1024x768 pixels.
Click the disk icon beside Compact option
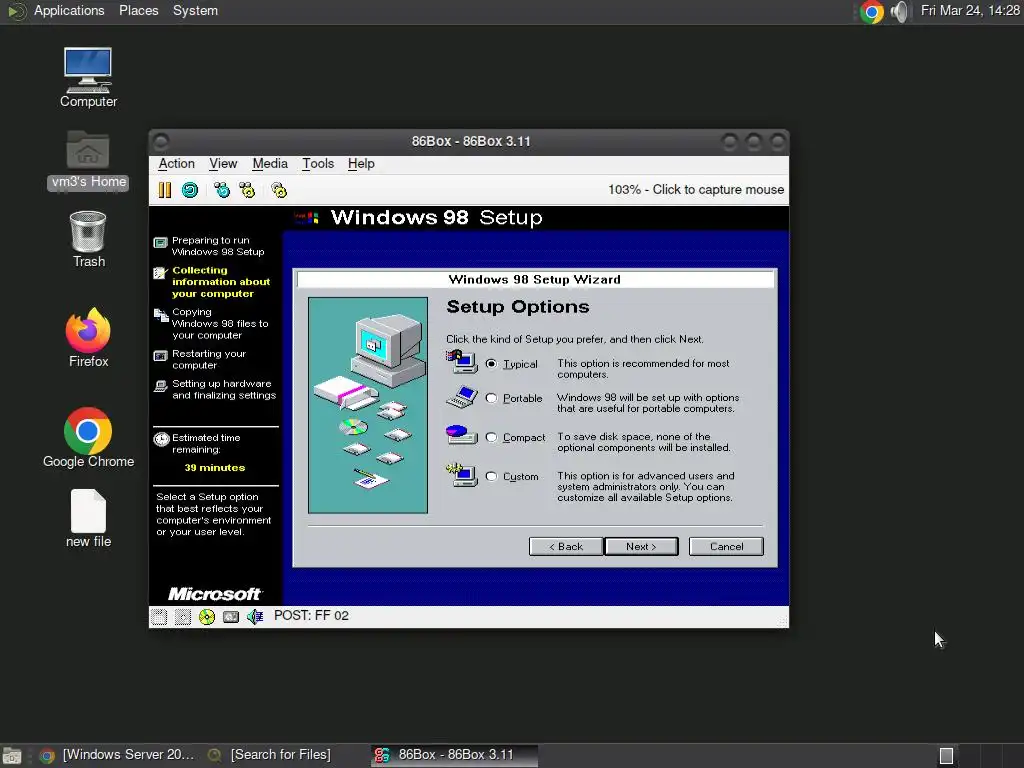point(462,435)
